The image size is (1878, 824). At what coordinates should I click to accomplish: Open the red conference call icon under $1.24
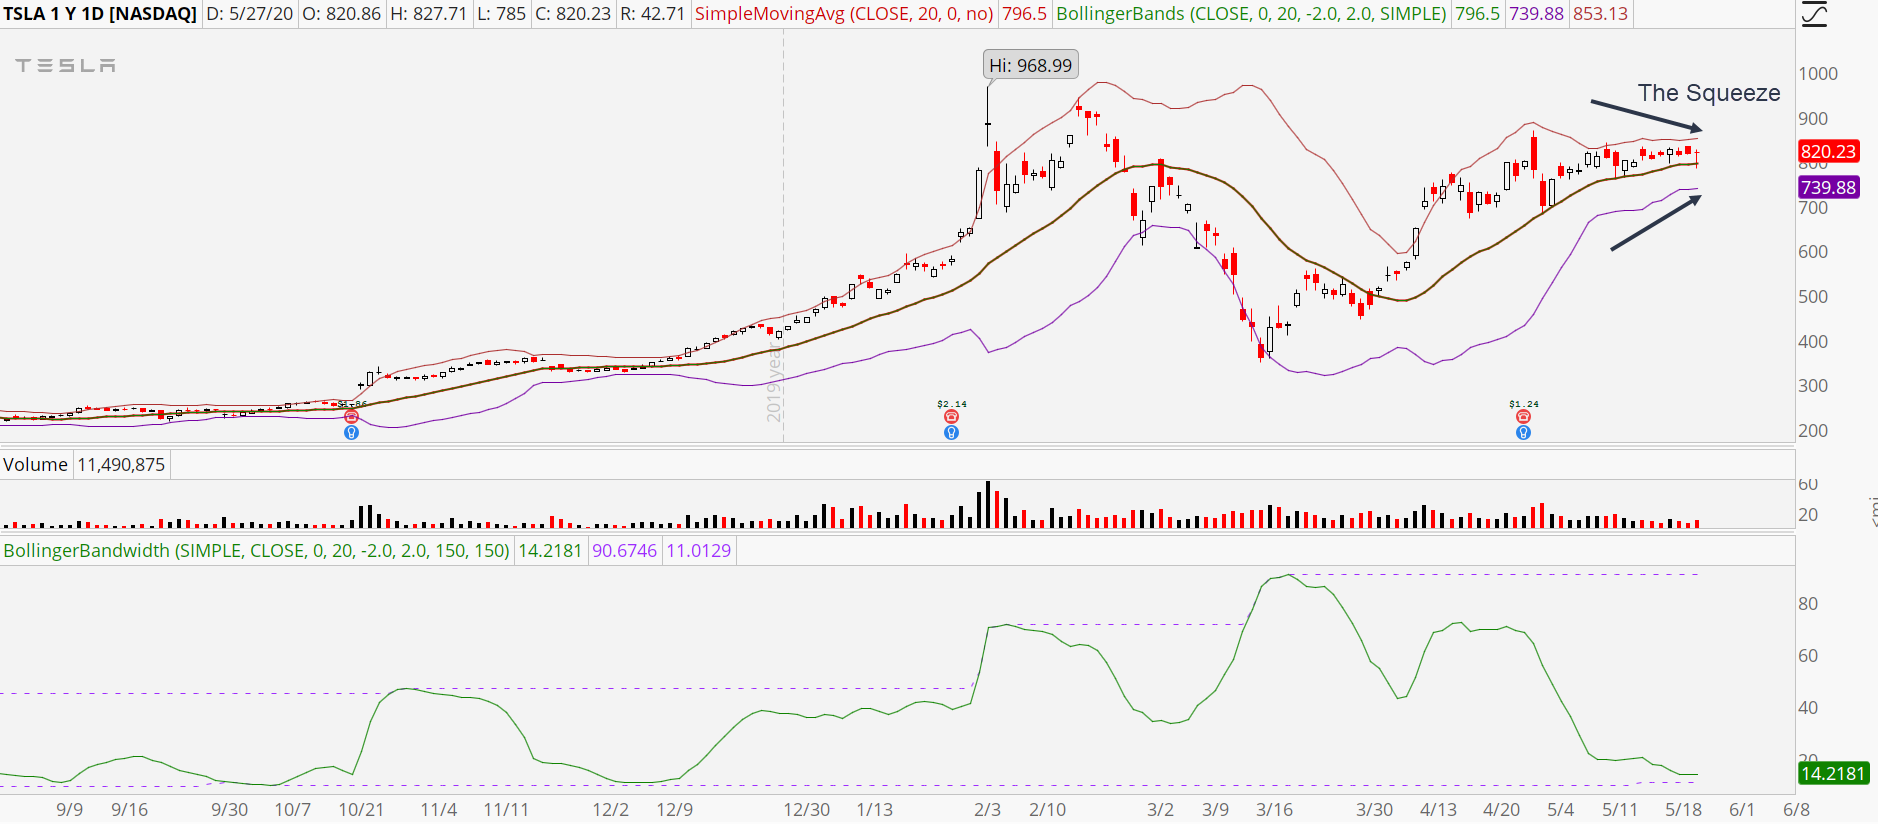(x=1523, y=417)
